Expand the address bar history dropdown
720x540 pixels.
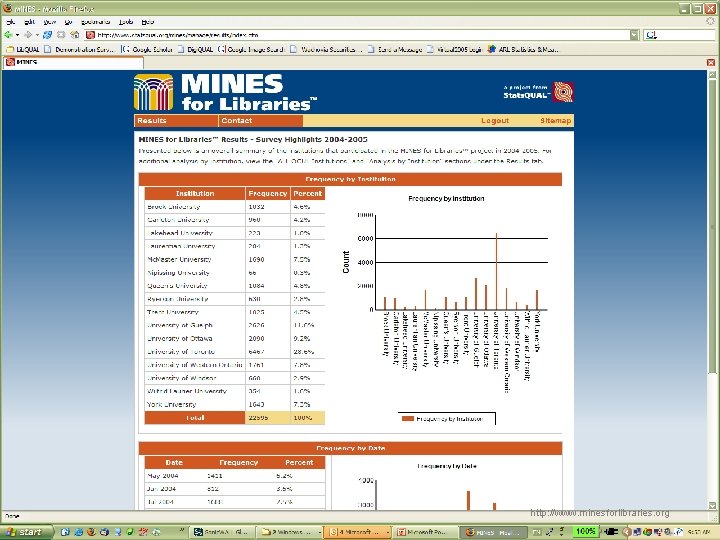click(635, 35)
